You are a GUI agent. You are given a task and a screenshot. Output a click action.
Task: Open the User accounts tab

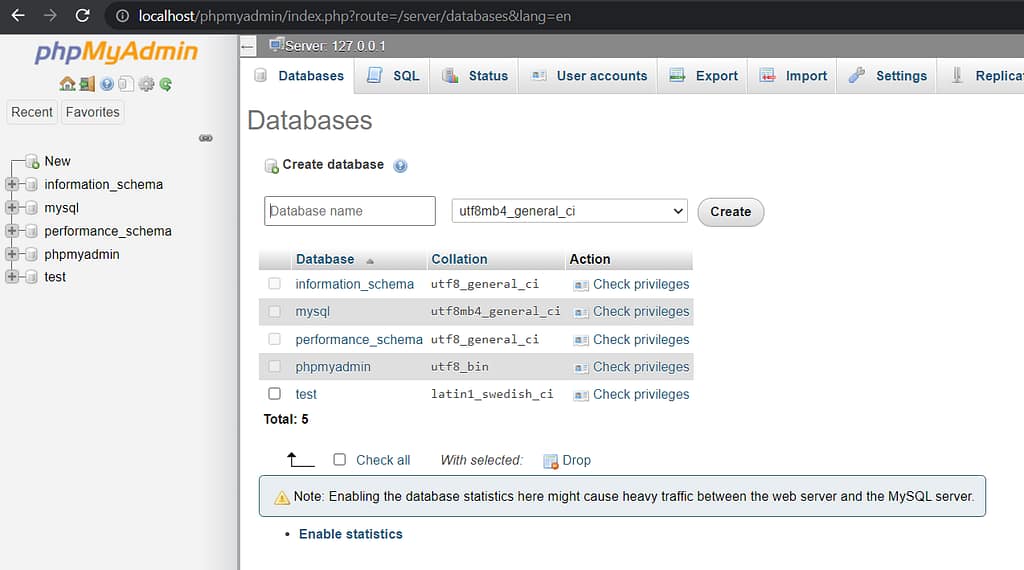coord(589,76)
